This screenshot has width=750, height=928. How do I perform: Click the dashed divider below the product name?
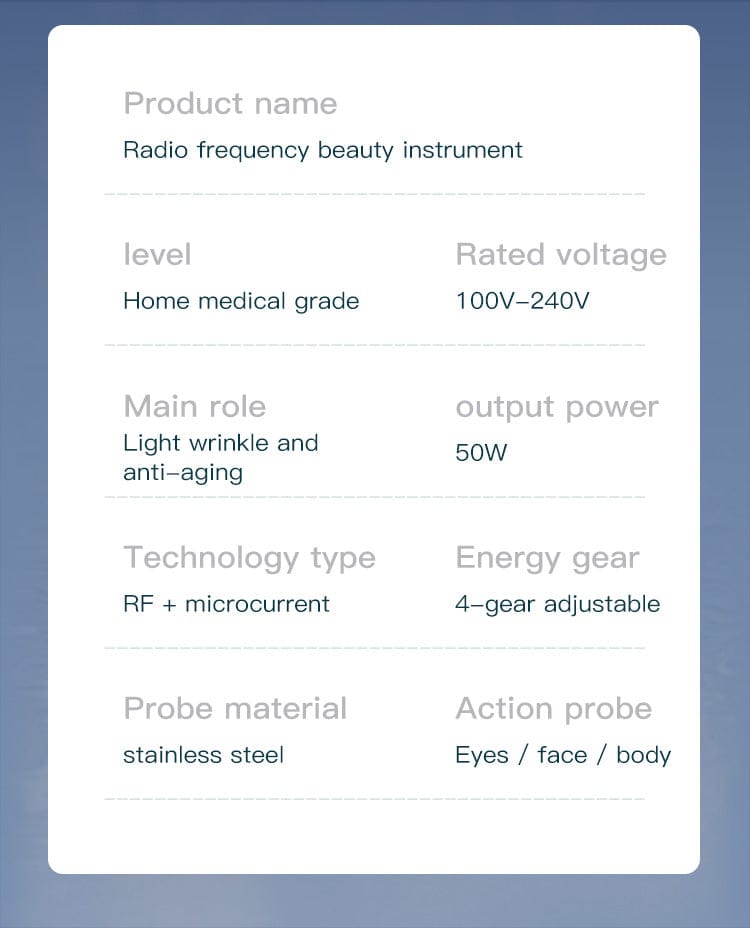coord(374,194)
